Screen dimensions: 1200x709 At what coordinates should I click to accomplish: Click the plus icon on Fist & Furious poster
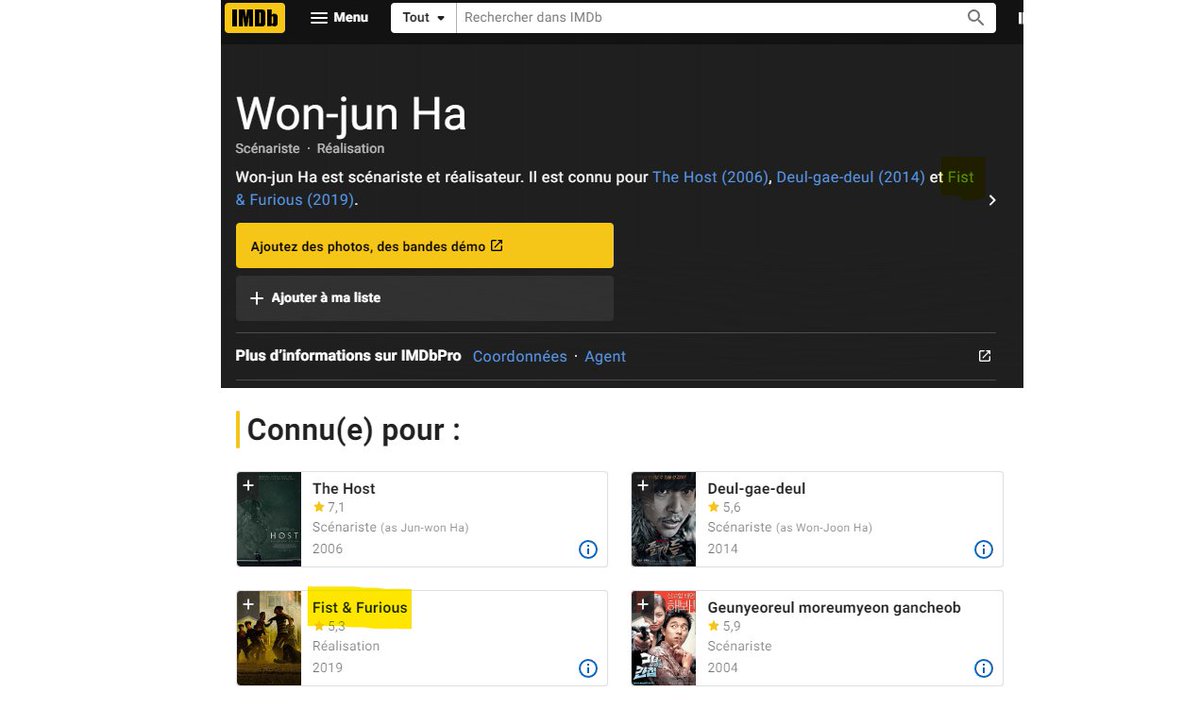249,604
